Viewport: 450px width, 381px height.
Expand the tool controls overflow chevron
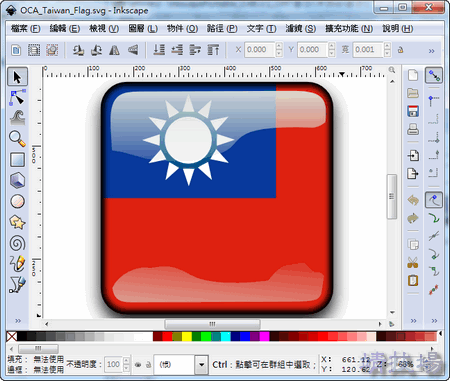click(432, 51)
